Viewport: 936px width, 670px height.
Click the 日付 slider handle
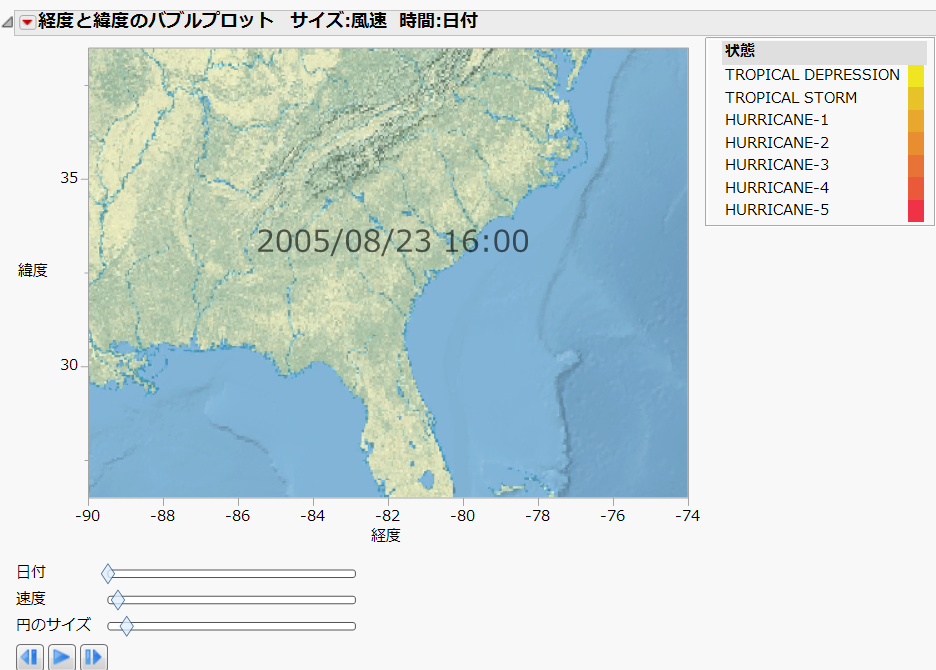pos(108,573)
